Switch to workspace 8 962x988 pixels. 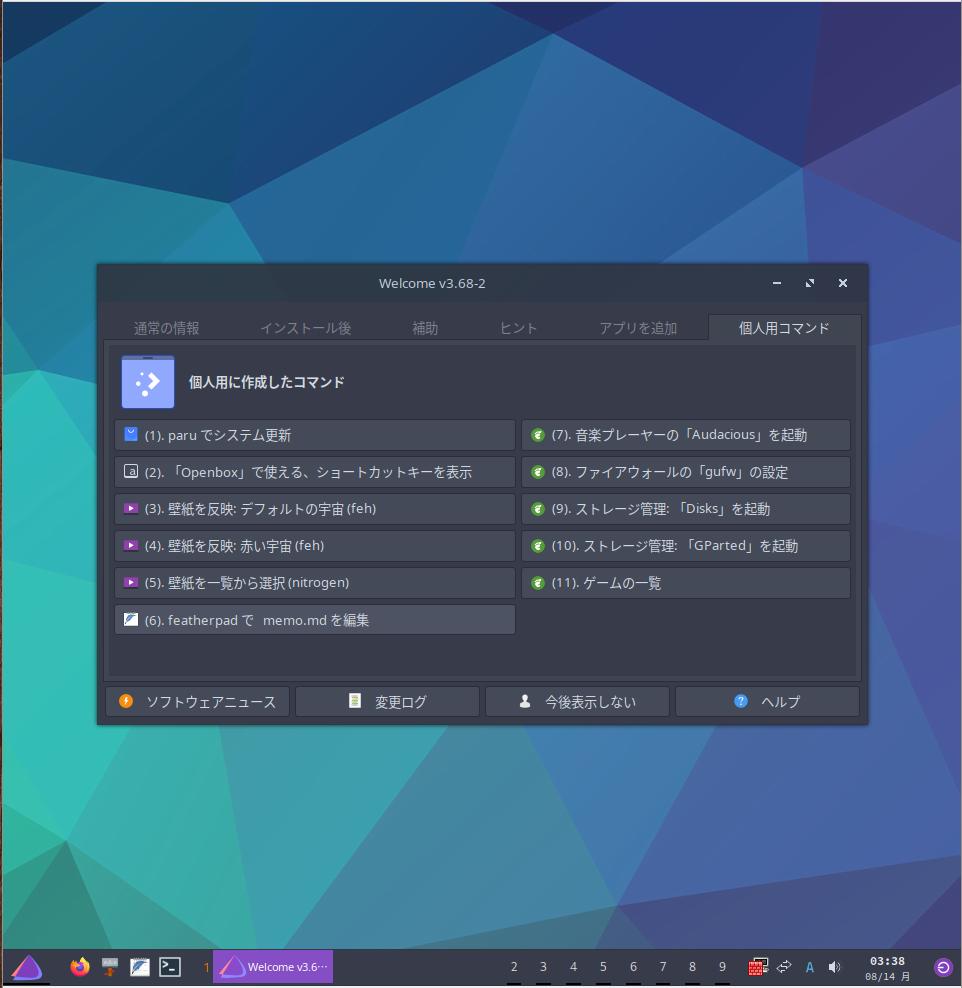pos(692,967)
